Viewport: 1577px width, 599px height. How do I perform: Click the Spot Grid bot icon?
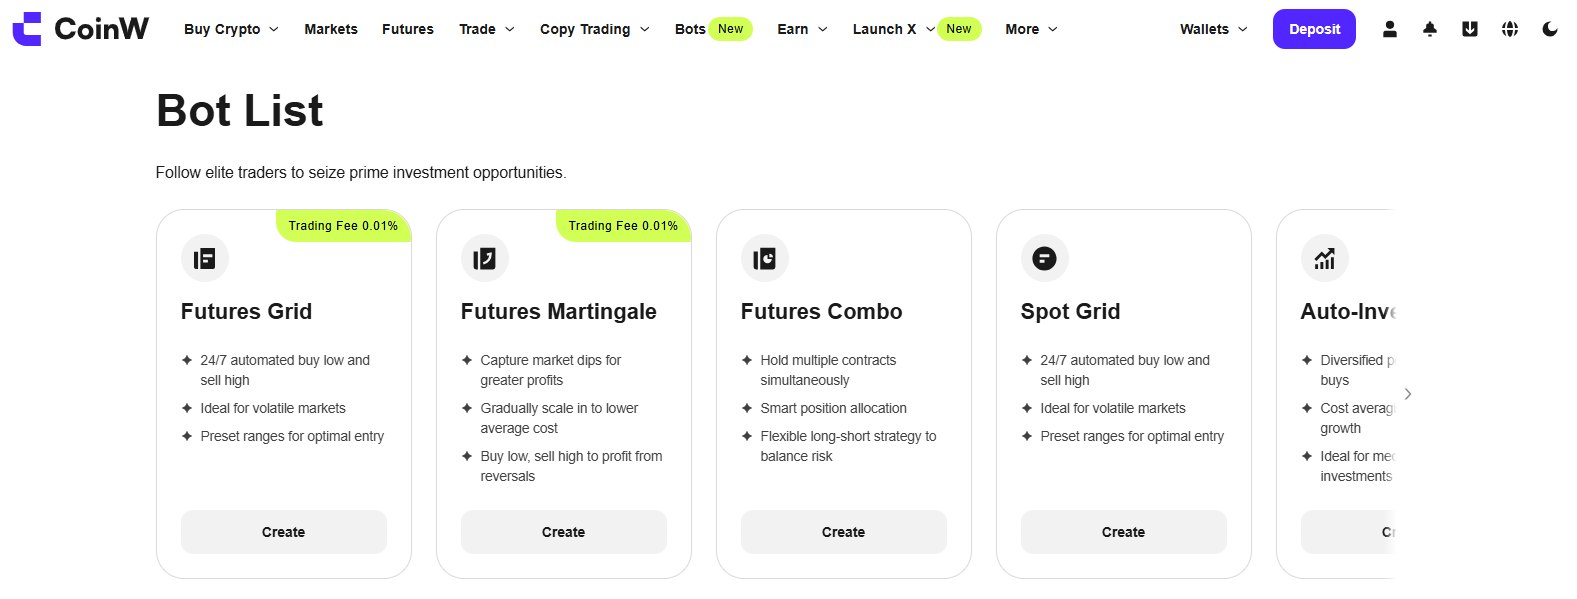(x=1045, y=259)
